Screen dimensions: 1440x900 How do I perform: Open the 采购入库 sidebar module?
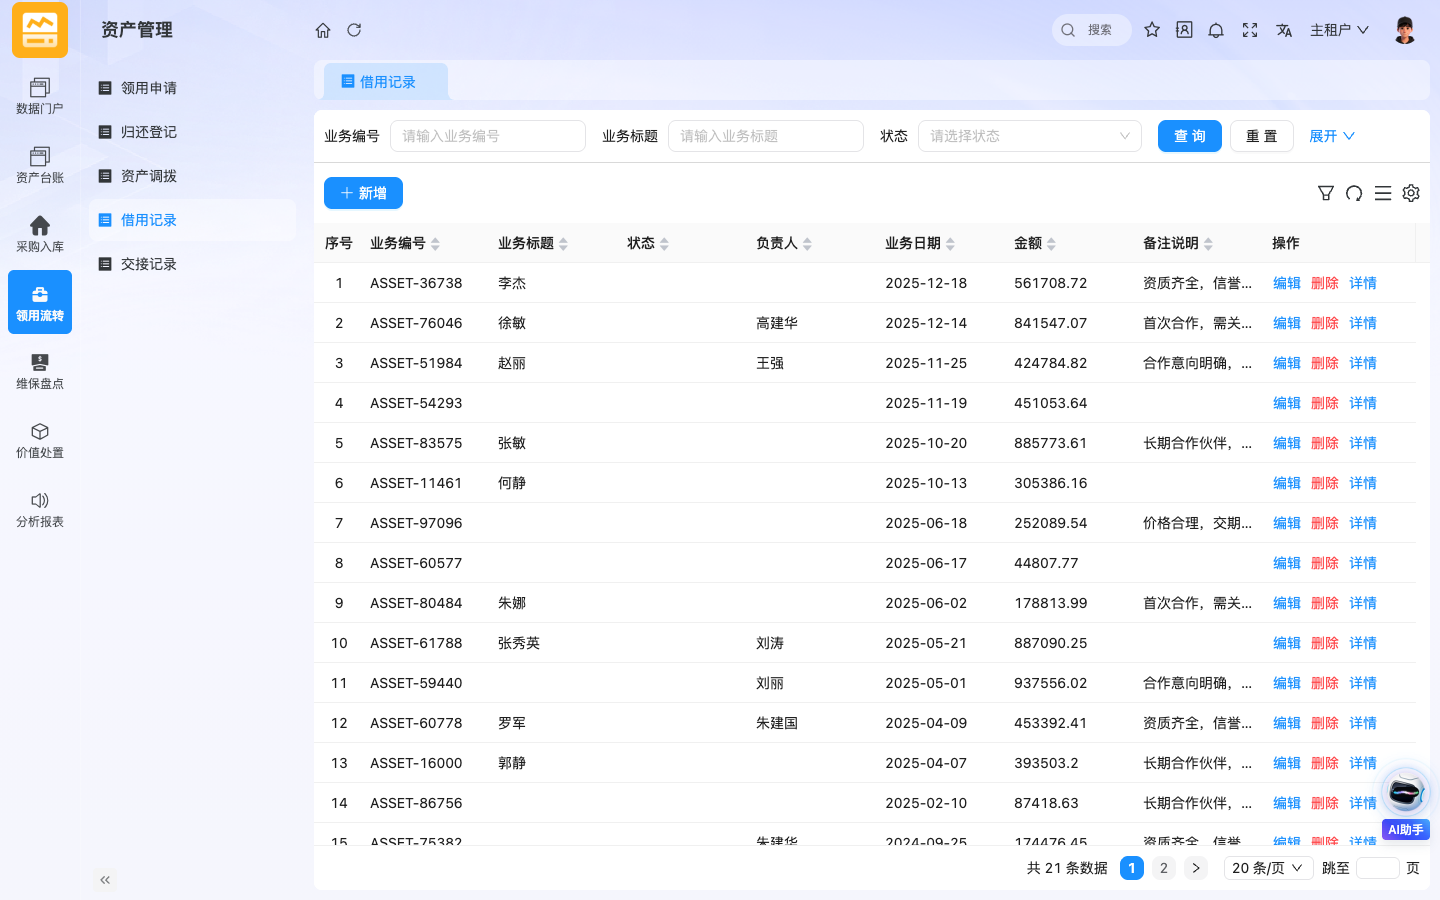pos(40,234)
